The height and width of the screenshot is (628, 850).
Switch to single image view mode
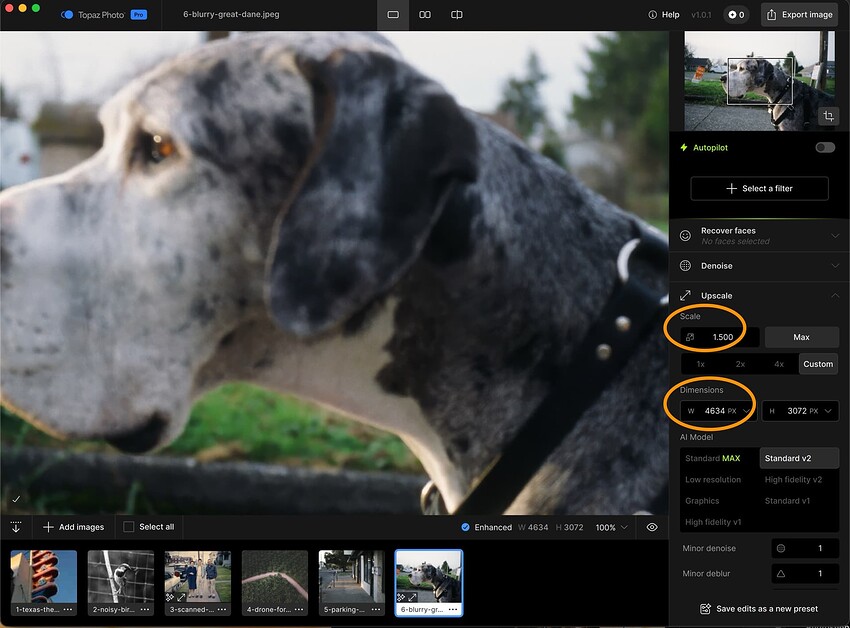[x=393, y=15]
